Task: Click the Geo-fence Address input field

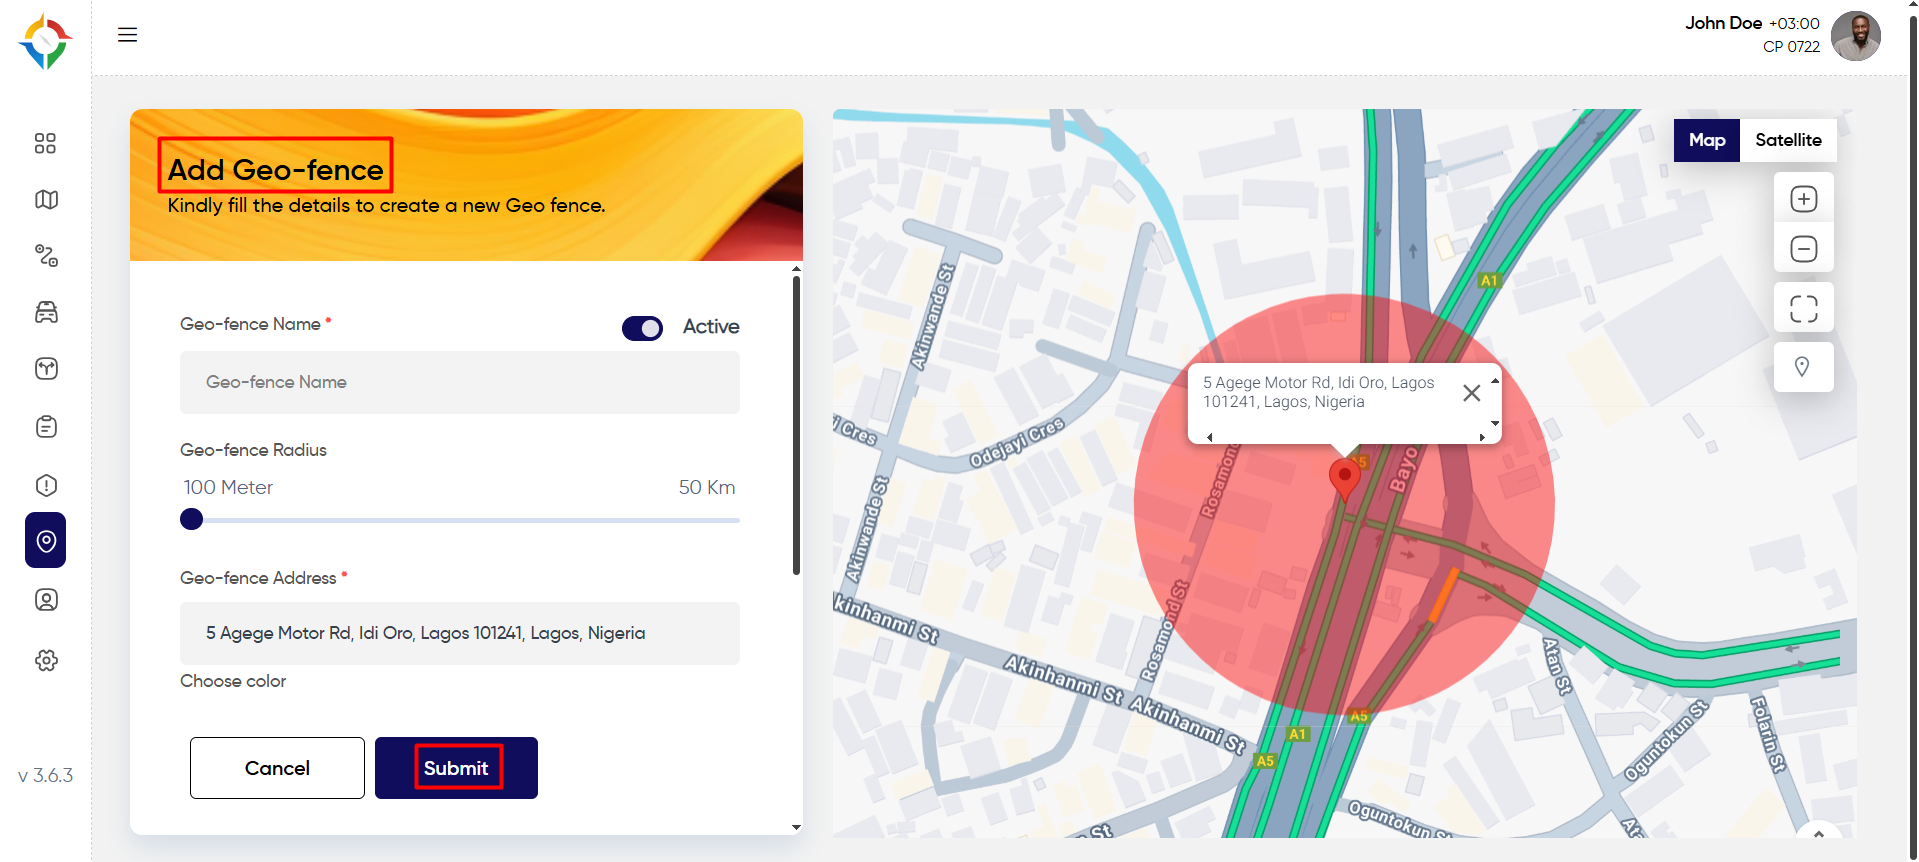Action: pyautogui.click(x=460, y=633)
